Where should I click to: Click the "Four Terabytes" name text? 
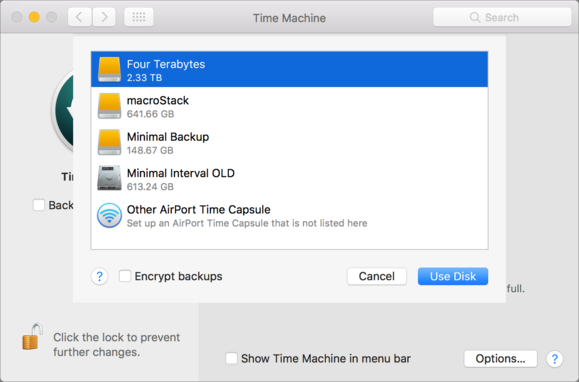(166, 64)
